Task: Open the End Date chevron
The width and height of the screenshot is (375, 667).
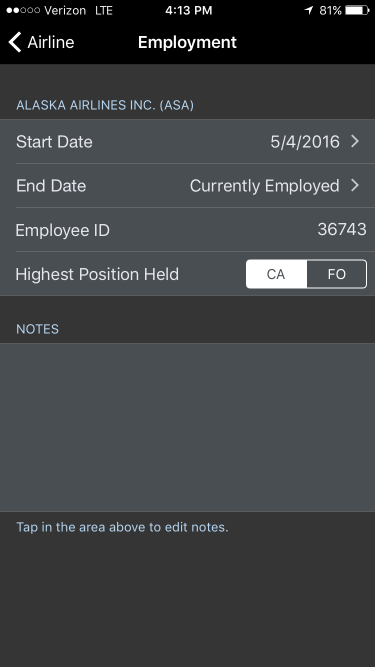Action: point(355,186)
